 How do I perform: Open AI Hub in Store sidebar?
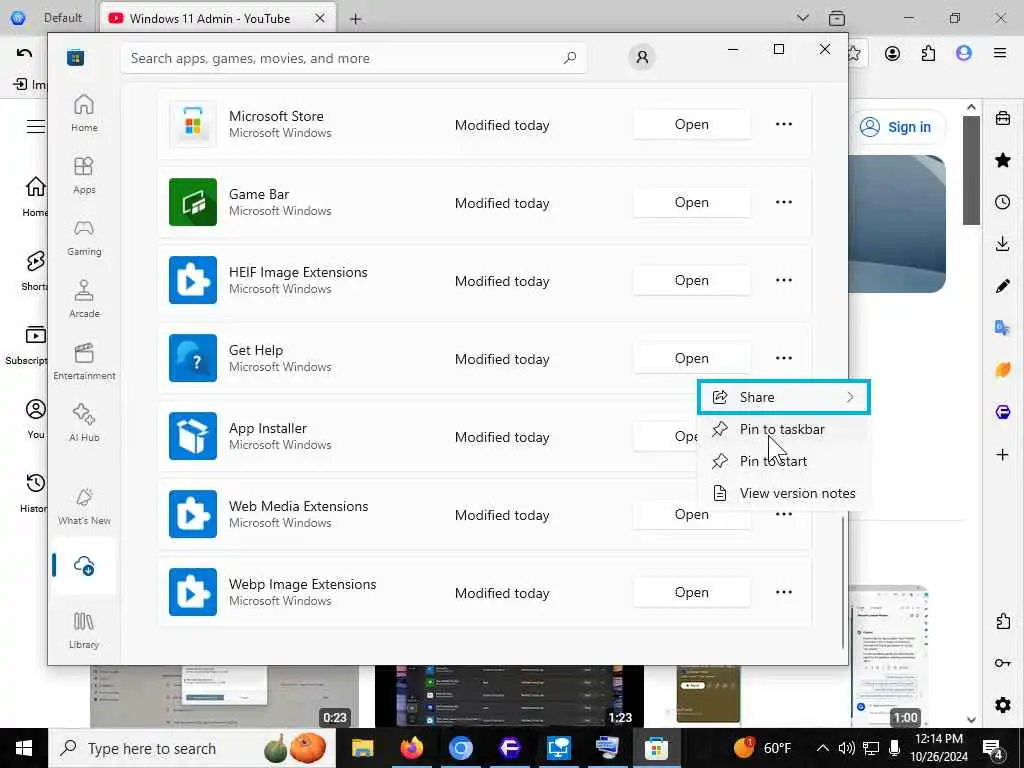click(84, 423)
